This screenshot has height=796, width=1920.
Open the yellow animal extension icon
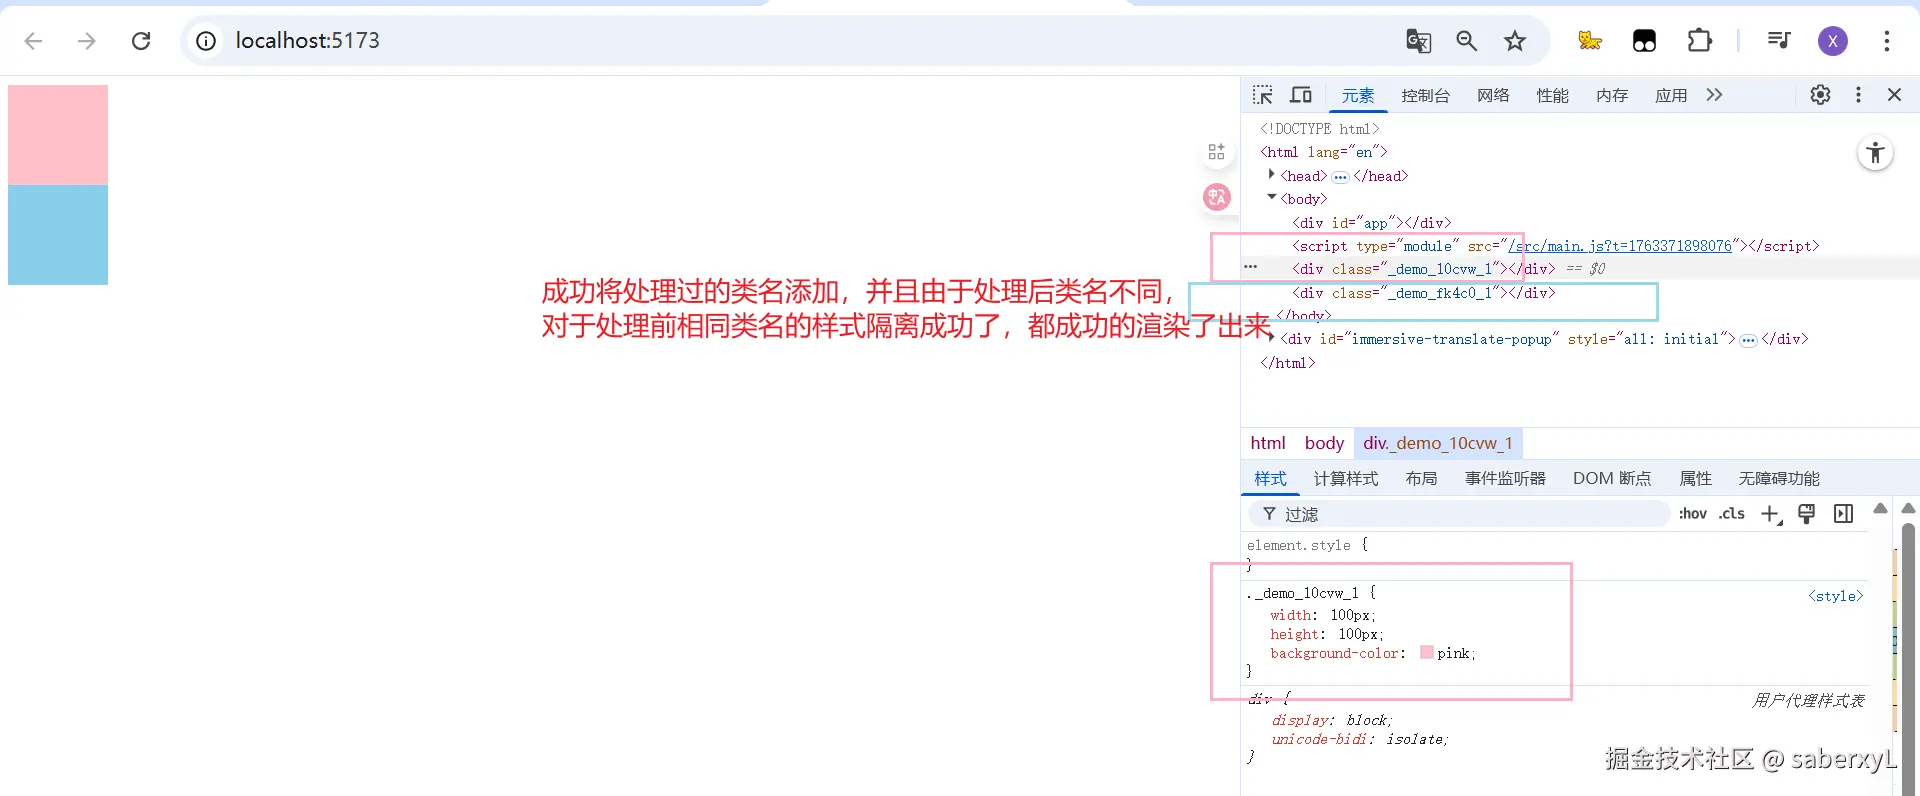[1590, 41]
